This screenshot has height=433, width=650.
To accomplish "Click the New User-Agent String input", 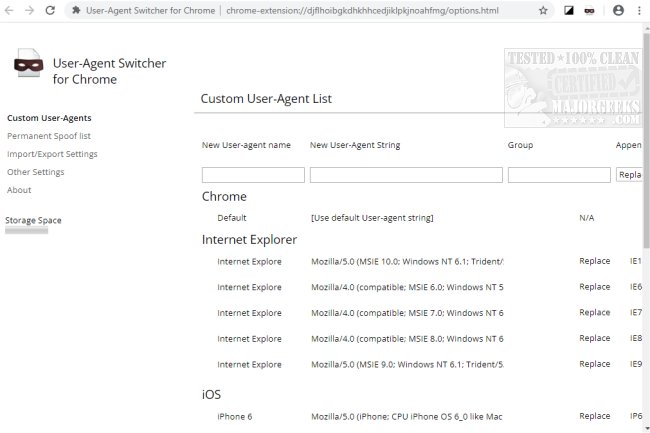I will point(406,175).
